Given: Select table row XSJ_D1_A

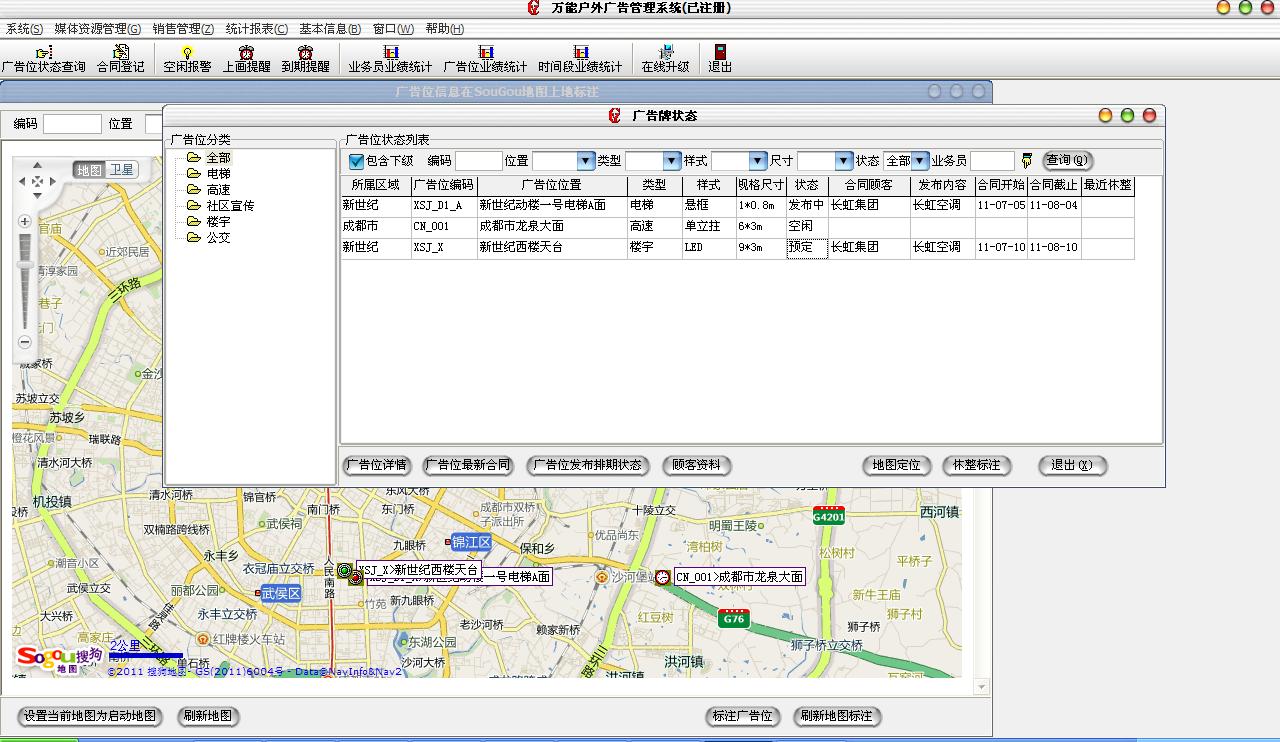Looking at the screenshot, I should click(x=737, y=205).
